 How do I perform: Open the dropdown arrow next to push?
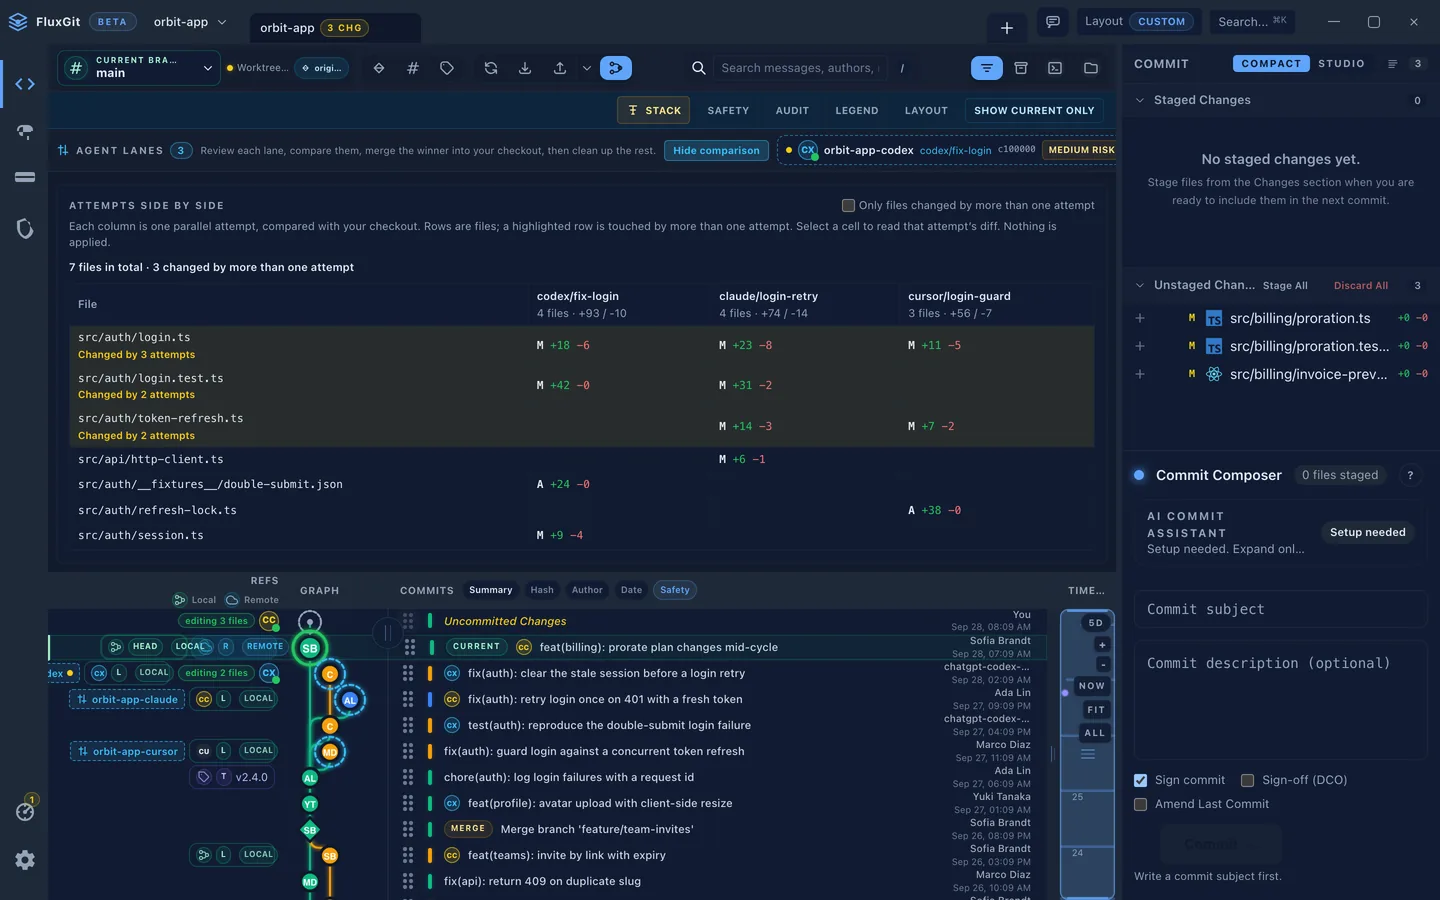[x=586, y=68]
